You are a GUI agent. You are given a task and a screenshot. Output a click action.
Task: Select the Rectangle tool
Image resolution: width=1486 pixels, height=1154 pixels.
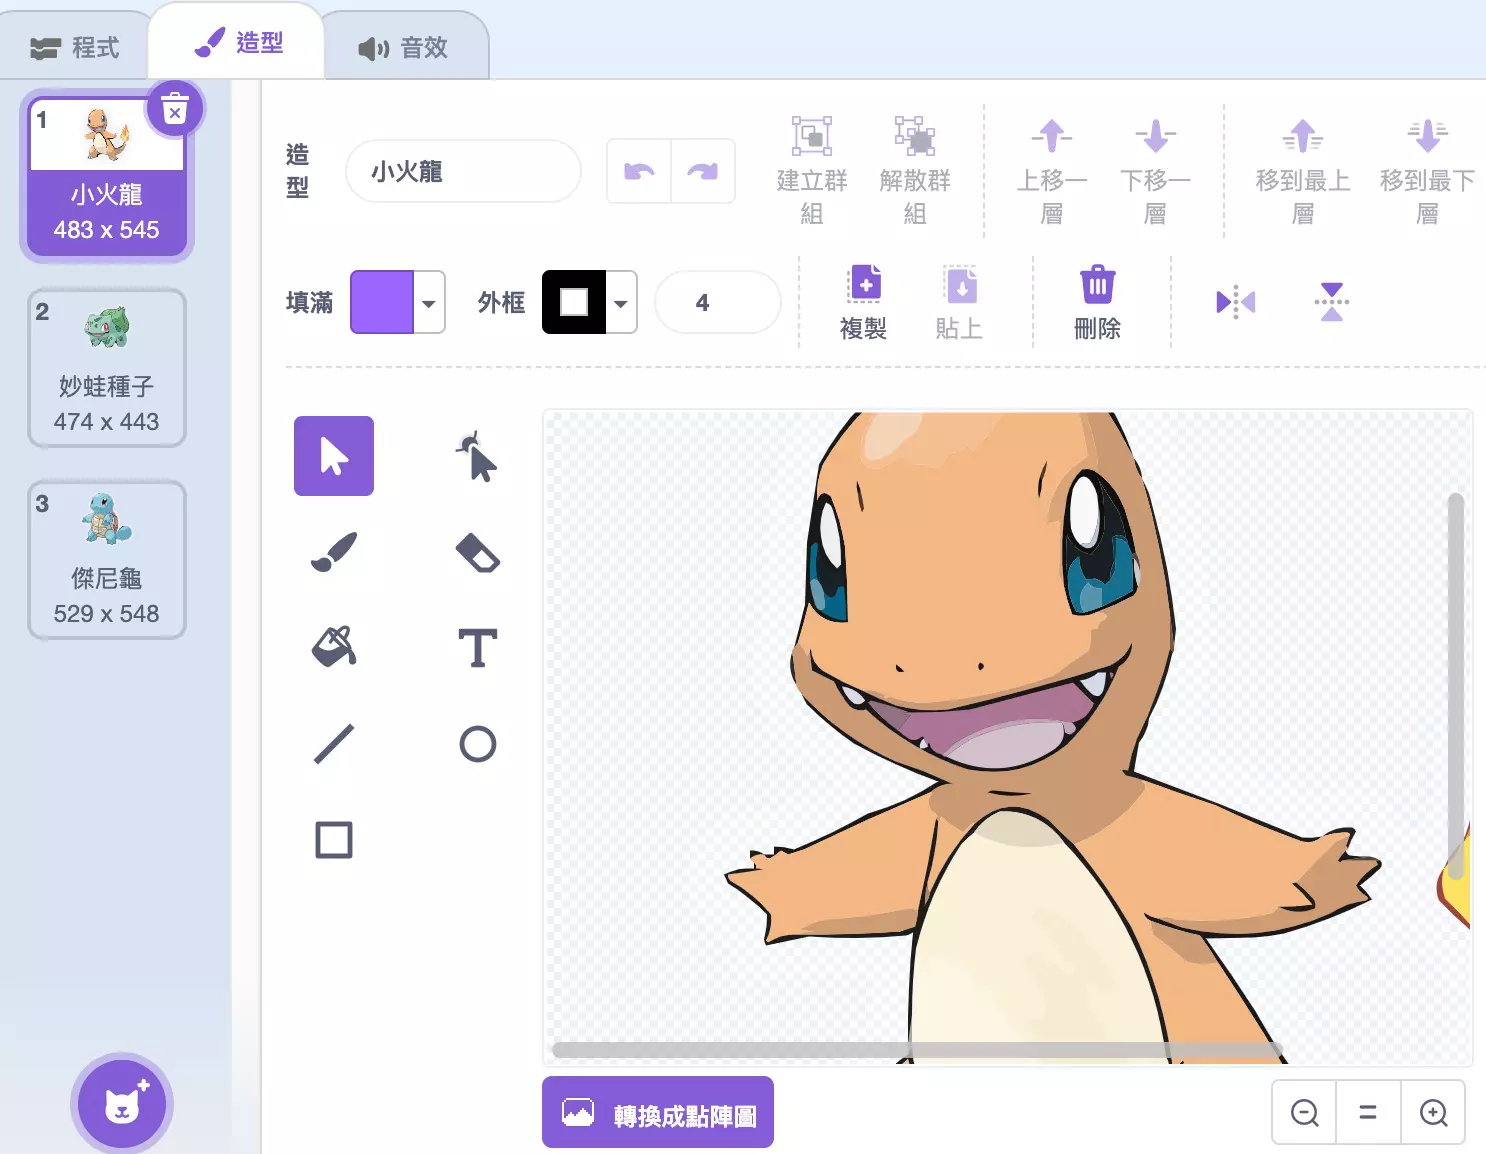(x=334, y=840)
